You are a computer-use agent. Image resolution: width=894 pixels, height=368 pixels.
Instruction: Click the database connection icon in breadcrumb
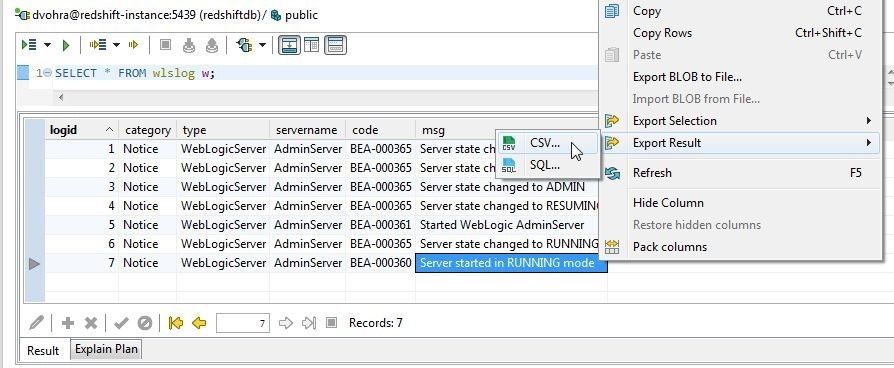23,15
